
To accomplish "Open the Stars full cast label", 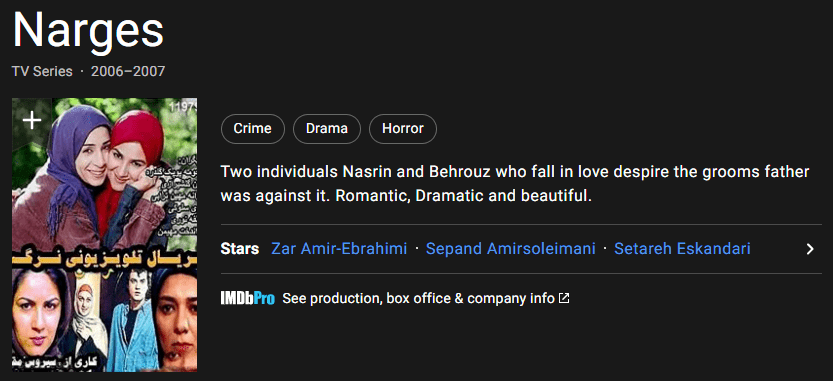I will pos(240,249).
